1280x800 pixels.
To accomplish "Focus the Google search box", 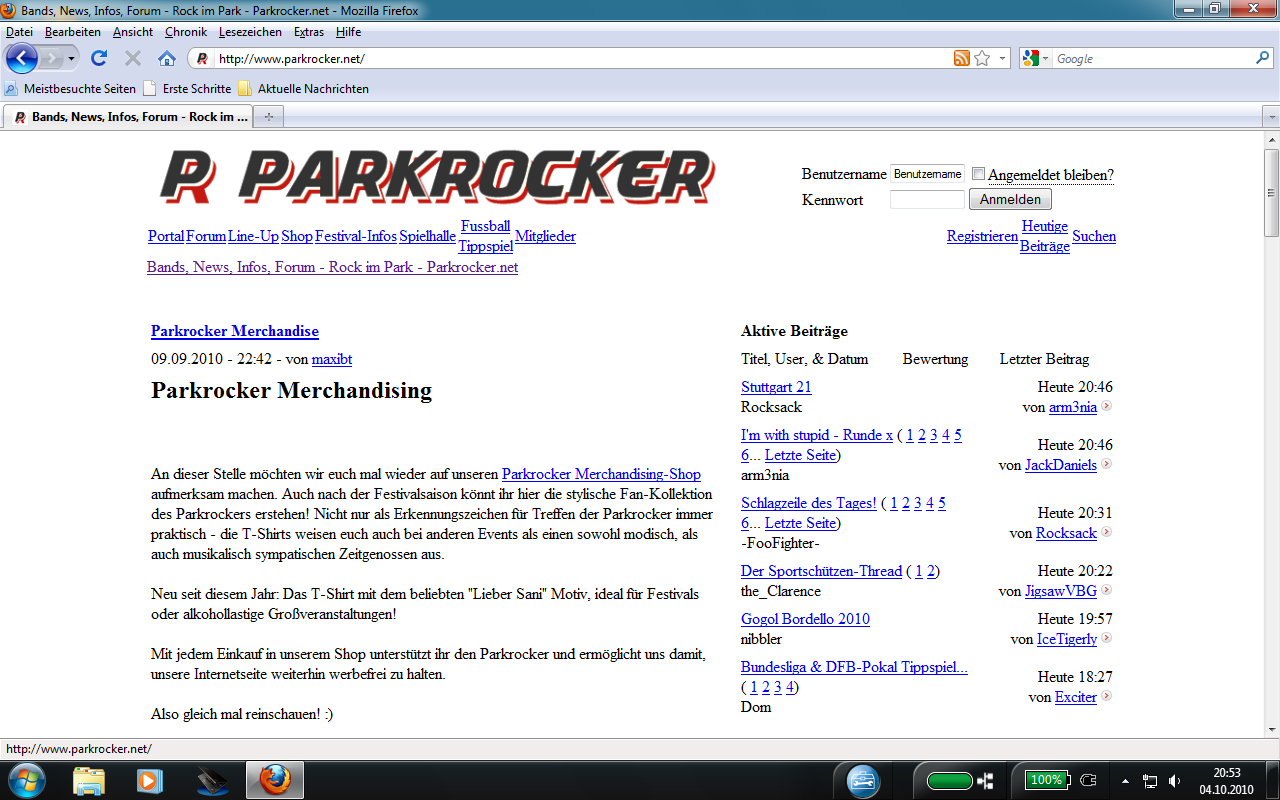I will tap(1153, 59).
